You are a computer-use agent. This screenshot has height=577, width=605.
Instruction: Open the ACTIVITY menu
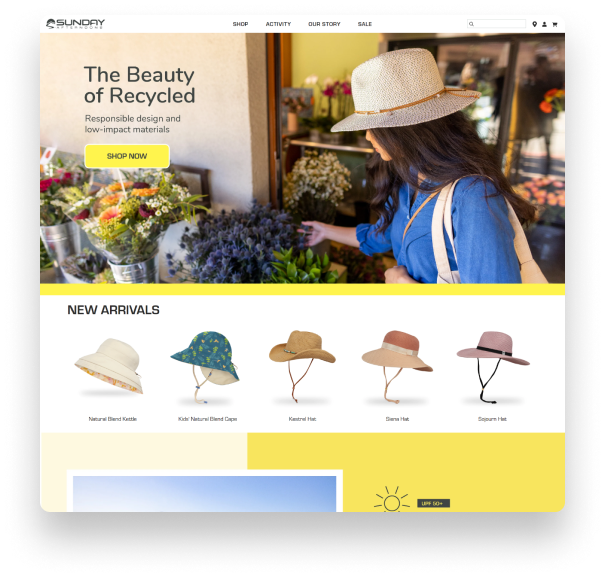point(278,24)
